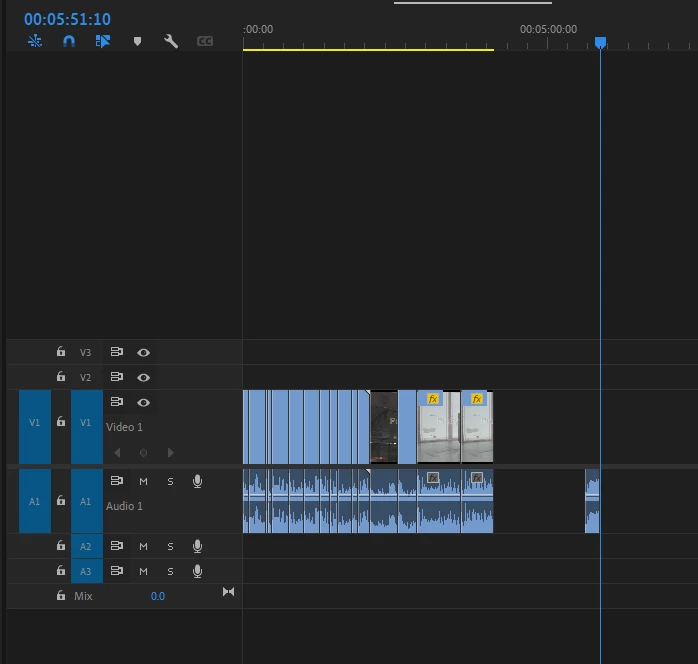Select V3 track target label
This screenshot has width=698, height=664.
[x=85, y=352]
